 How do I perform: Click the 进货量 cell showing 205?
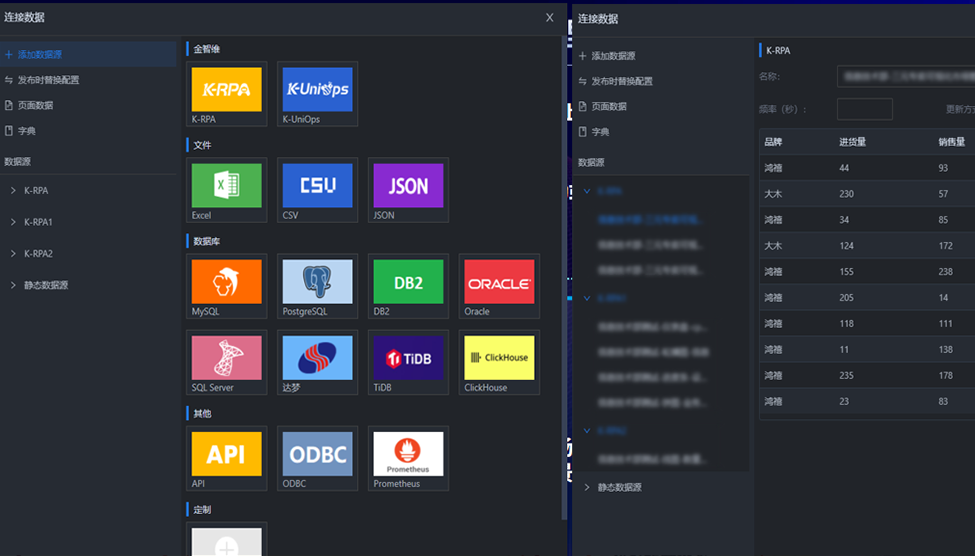pos(846,298)
